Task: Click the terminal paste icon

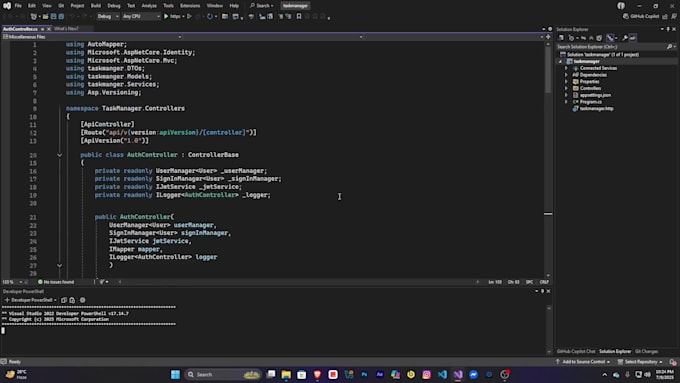Action: coord(72,300)
